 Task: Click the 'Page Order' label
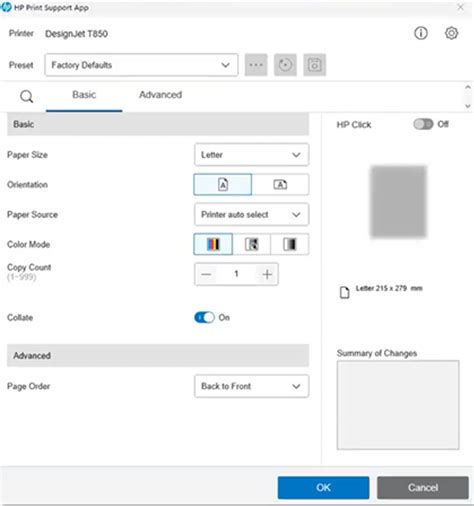click(28, 386)
